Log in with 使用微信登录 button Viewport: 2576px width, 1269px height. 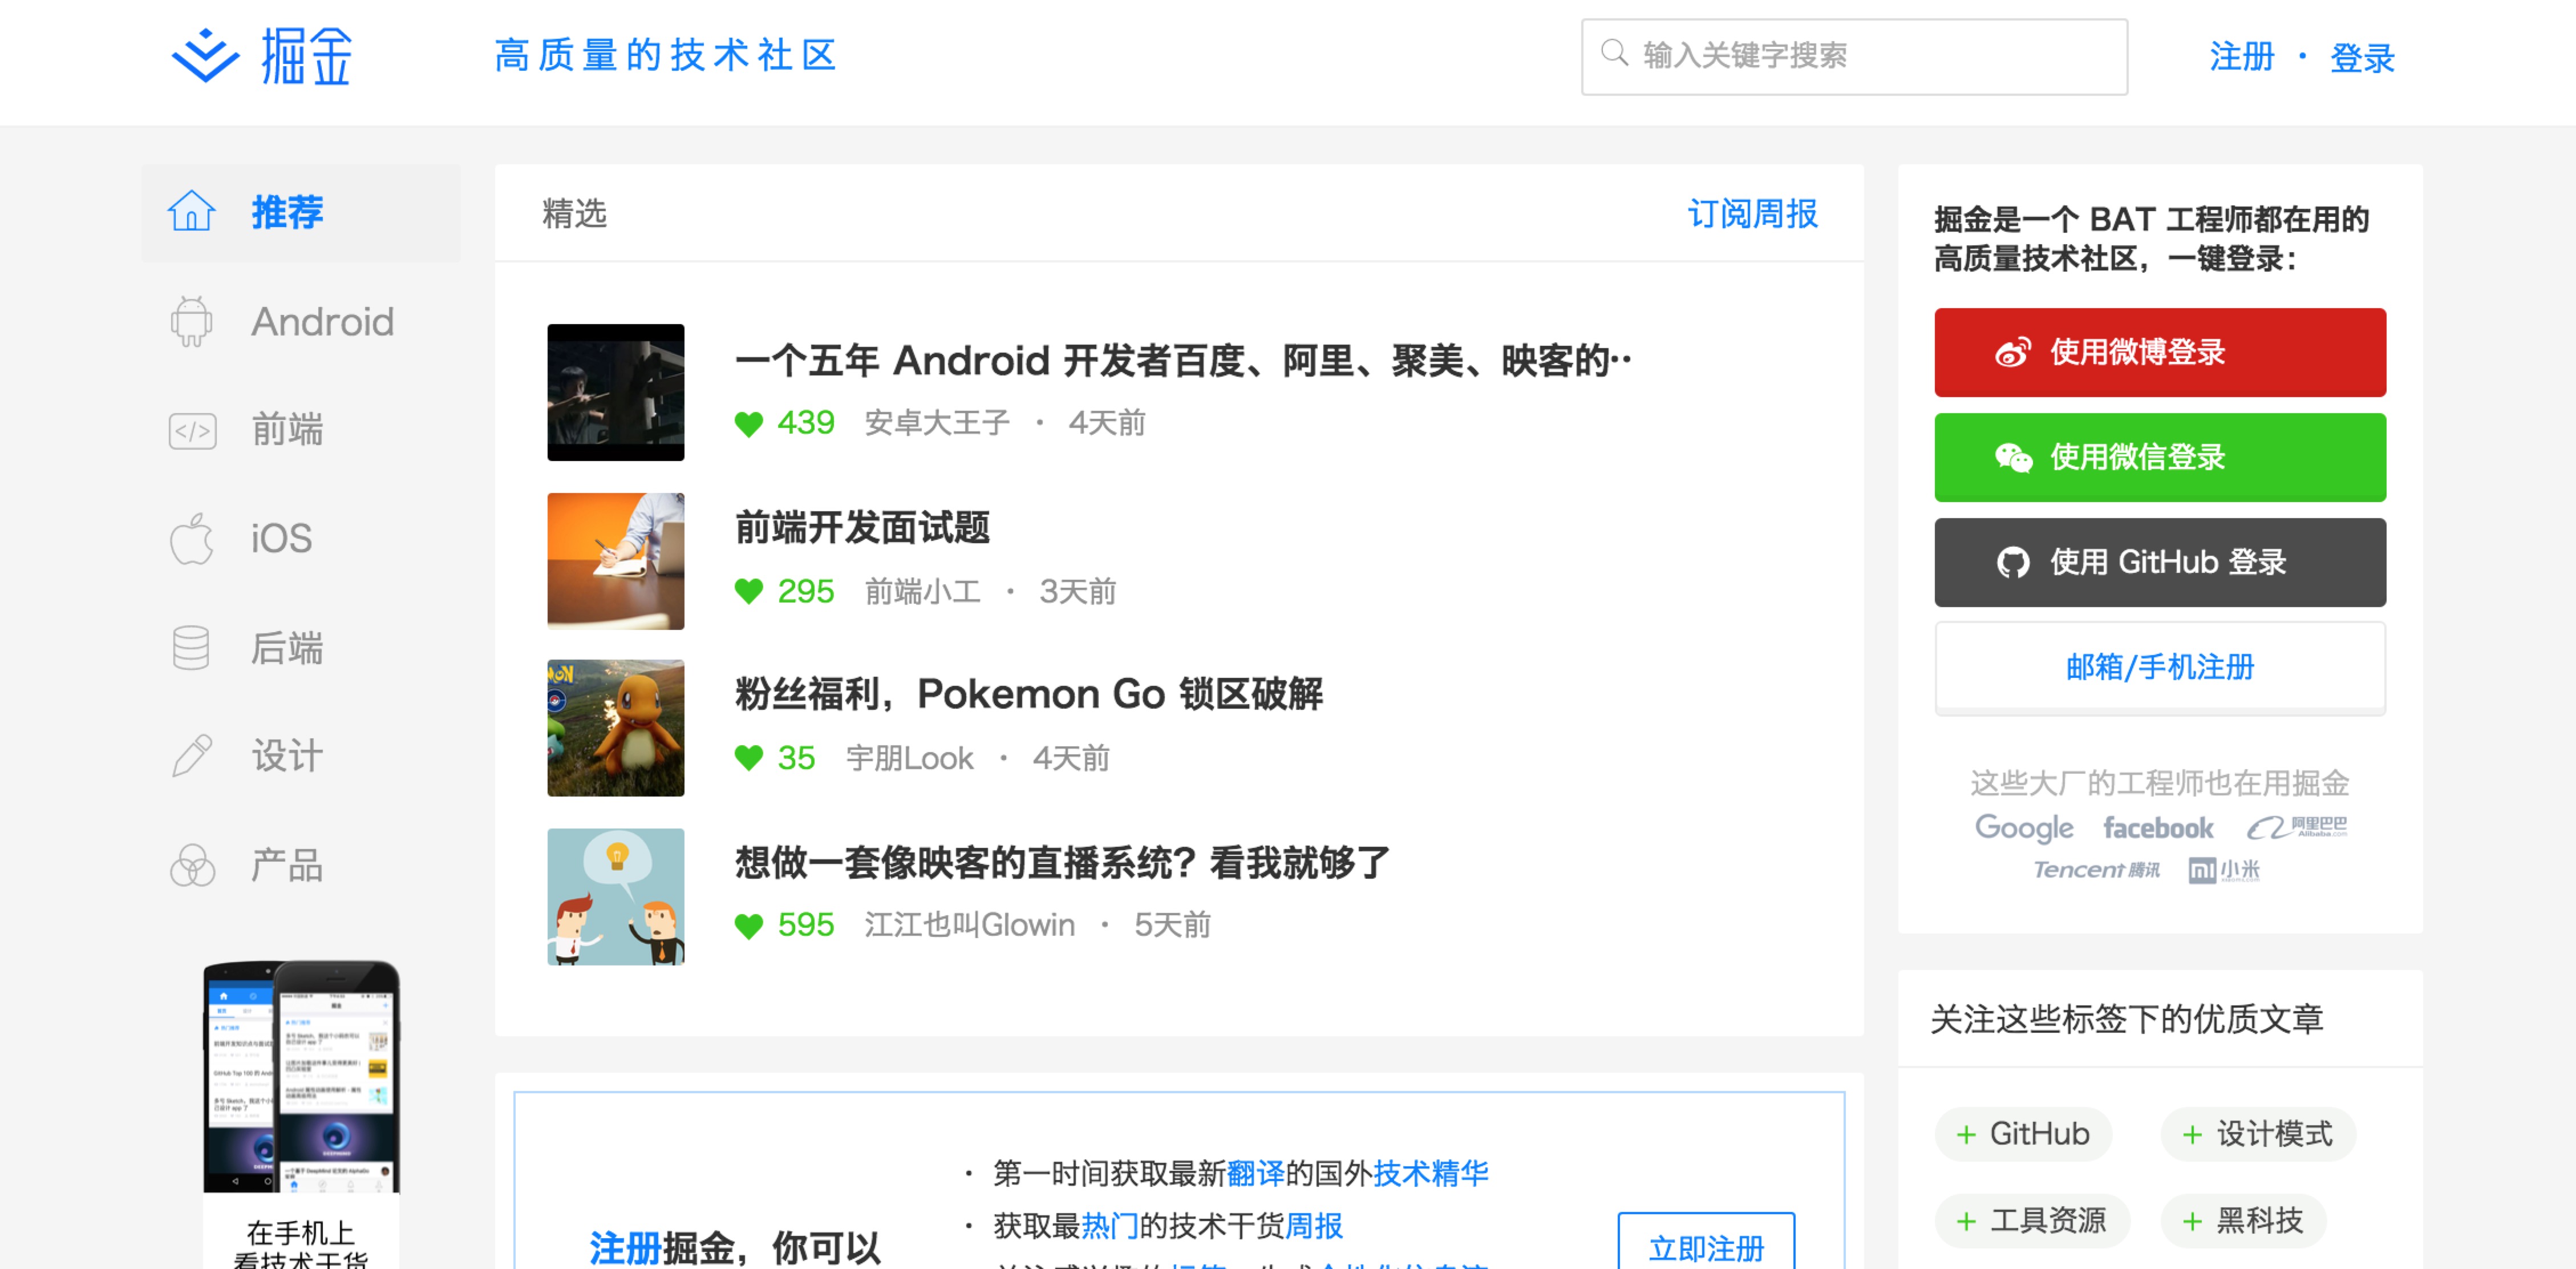pyautogui.click(x=2160, y=457)
